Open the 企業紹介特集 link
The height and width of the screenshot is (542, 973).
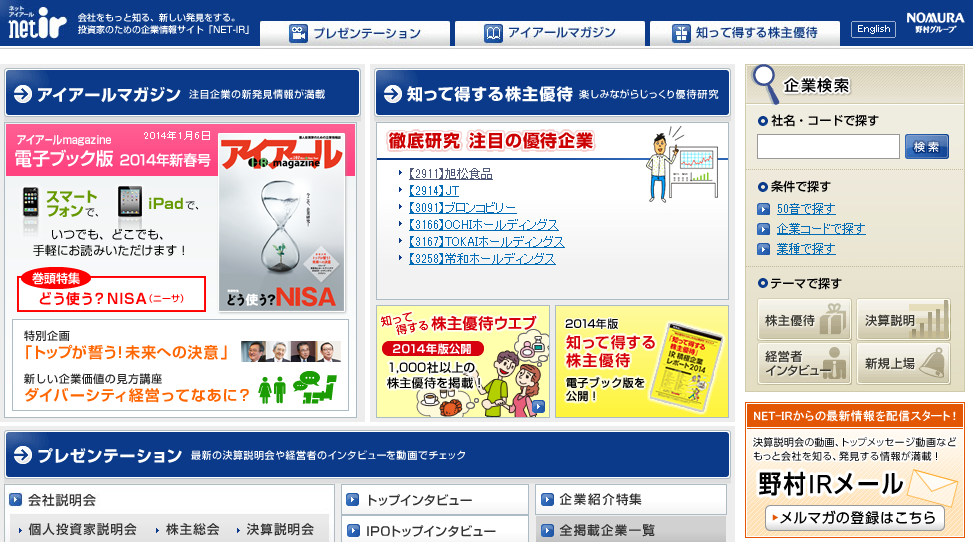[601, 499]
